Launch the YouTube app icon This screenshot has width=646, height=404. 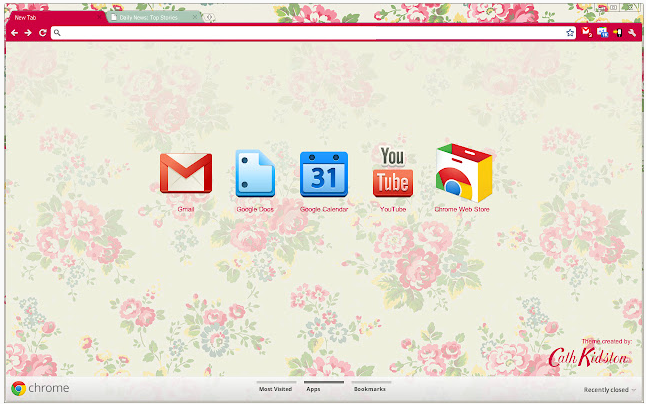[x=393, y=171]
